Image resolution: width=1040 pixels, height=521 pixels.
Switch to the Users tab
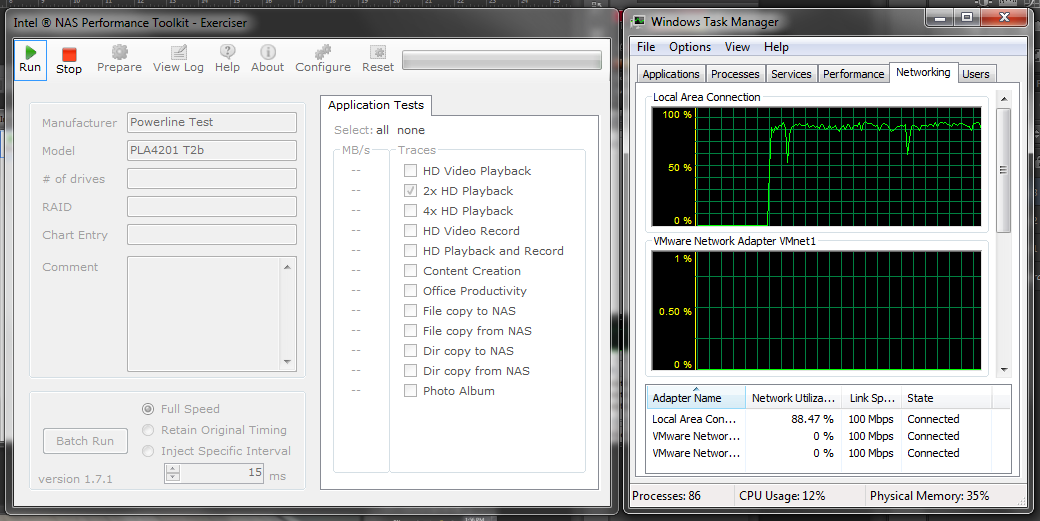976,74
